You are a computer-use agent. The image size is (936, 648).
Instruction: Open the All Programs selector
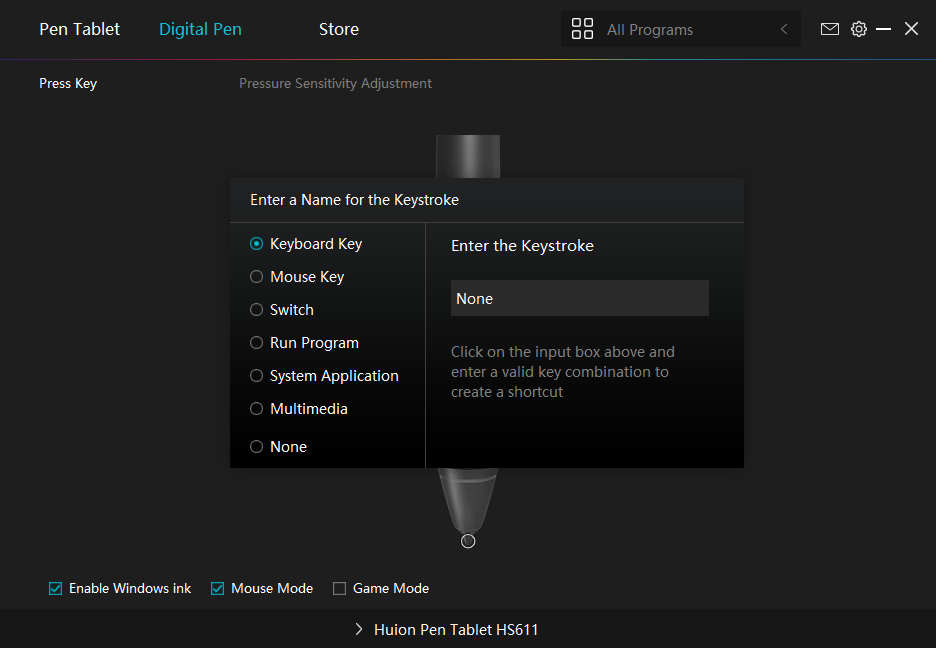[x=681, y=29]
